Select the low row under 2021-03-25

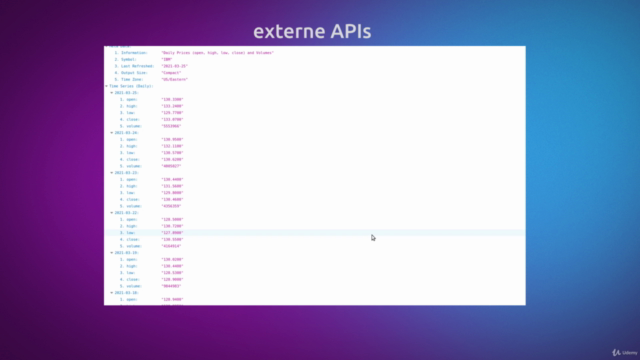tap(315, 113)
